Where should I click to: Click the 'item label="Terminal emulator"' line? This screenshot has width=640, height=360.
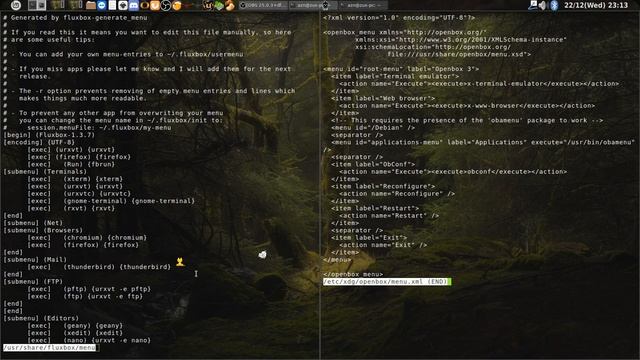point(395,76)
